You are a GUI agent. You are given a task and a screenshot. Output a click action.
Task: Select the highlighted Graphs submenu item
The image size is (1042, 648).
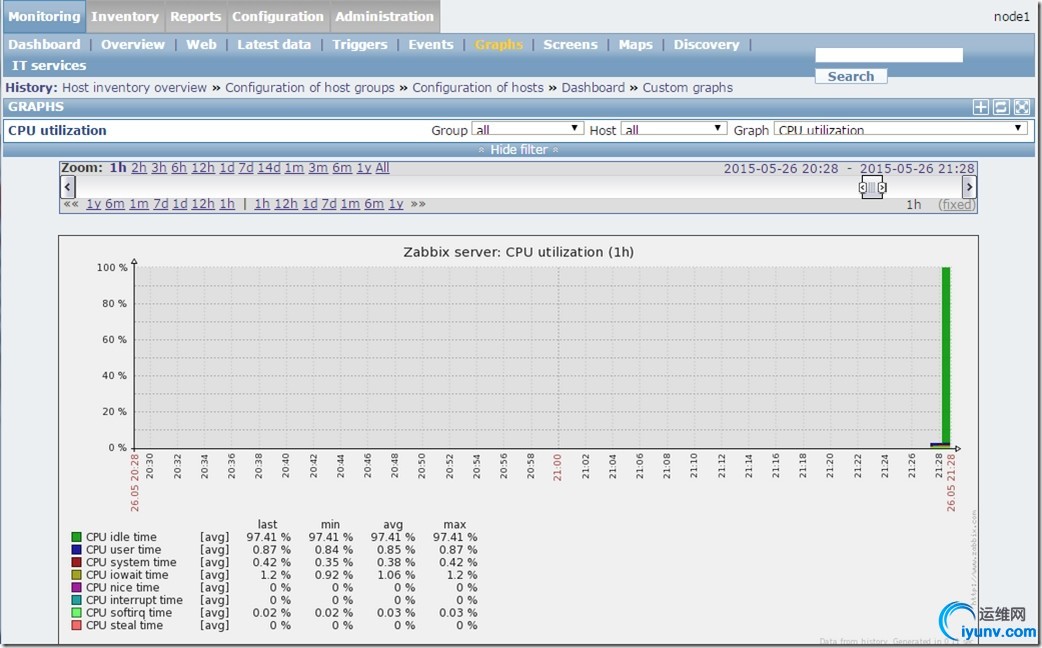pos(498,45)
